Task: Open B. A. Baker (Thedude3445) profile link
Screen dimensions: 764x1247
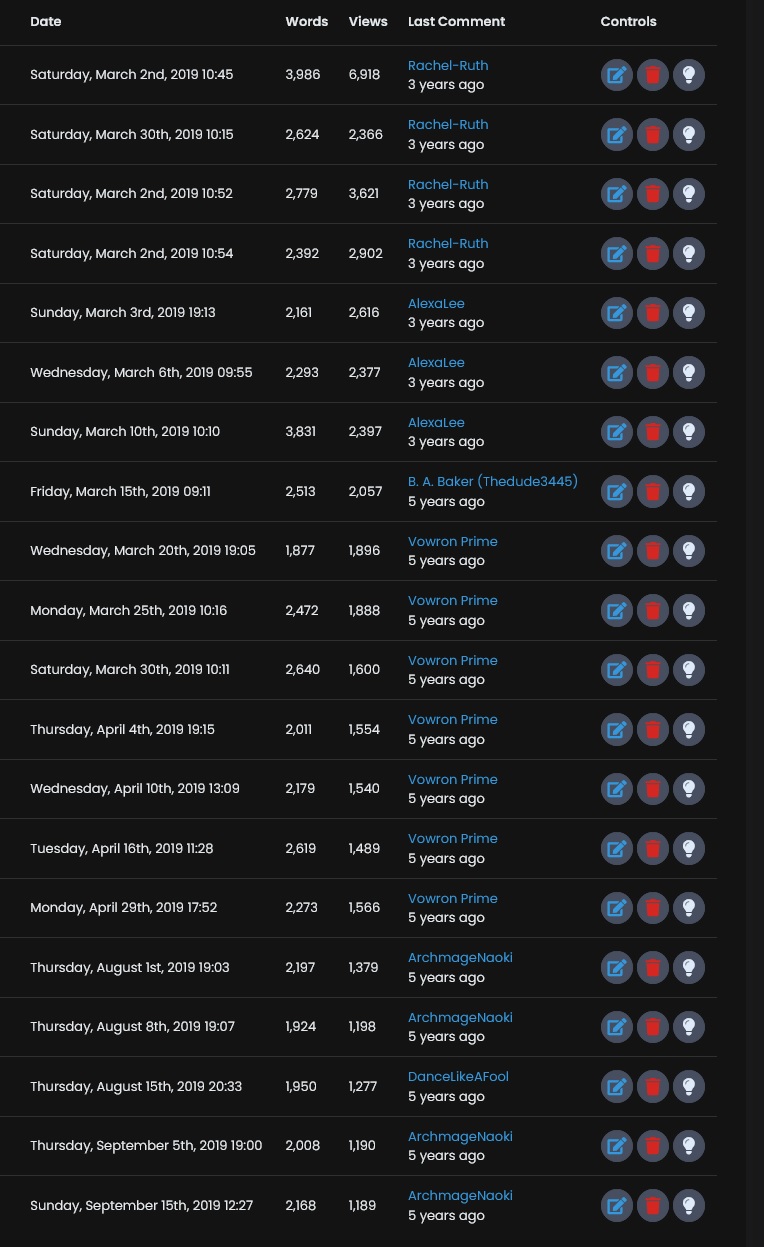Action: pyautogui.click(x=493, y=481)
